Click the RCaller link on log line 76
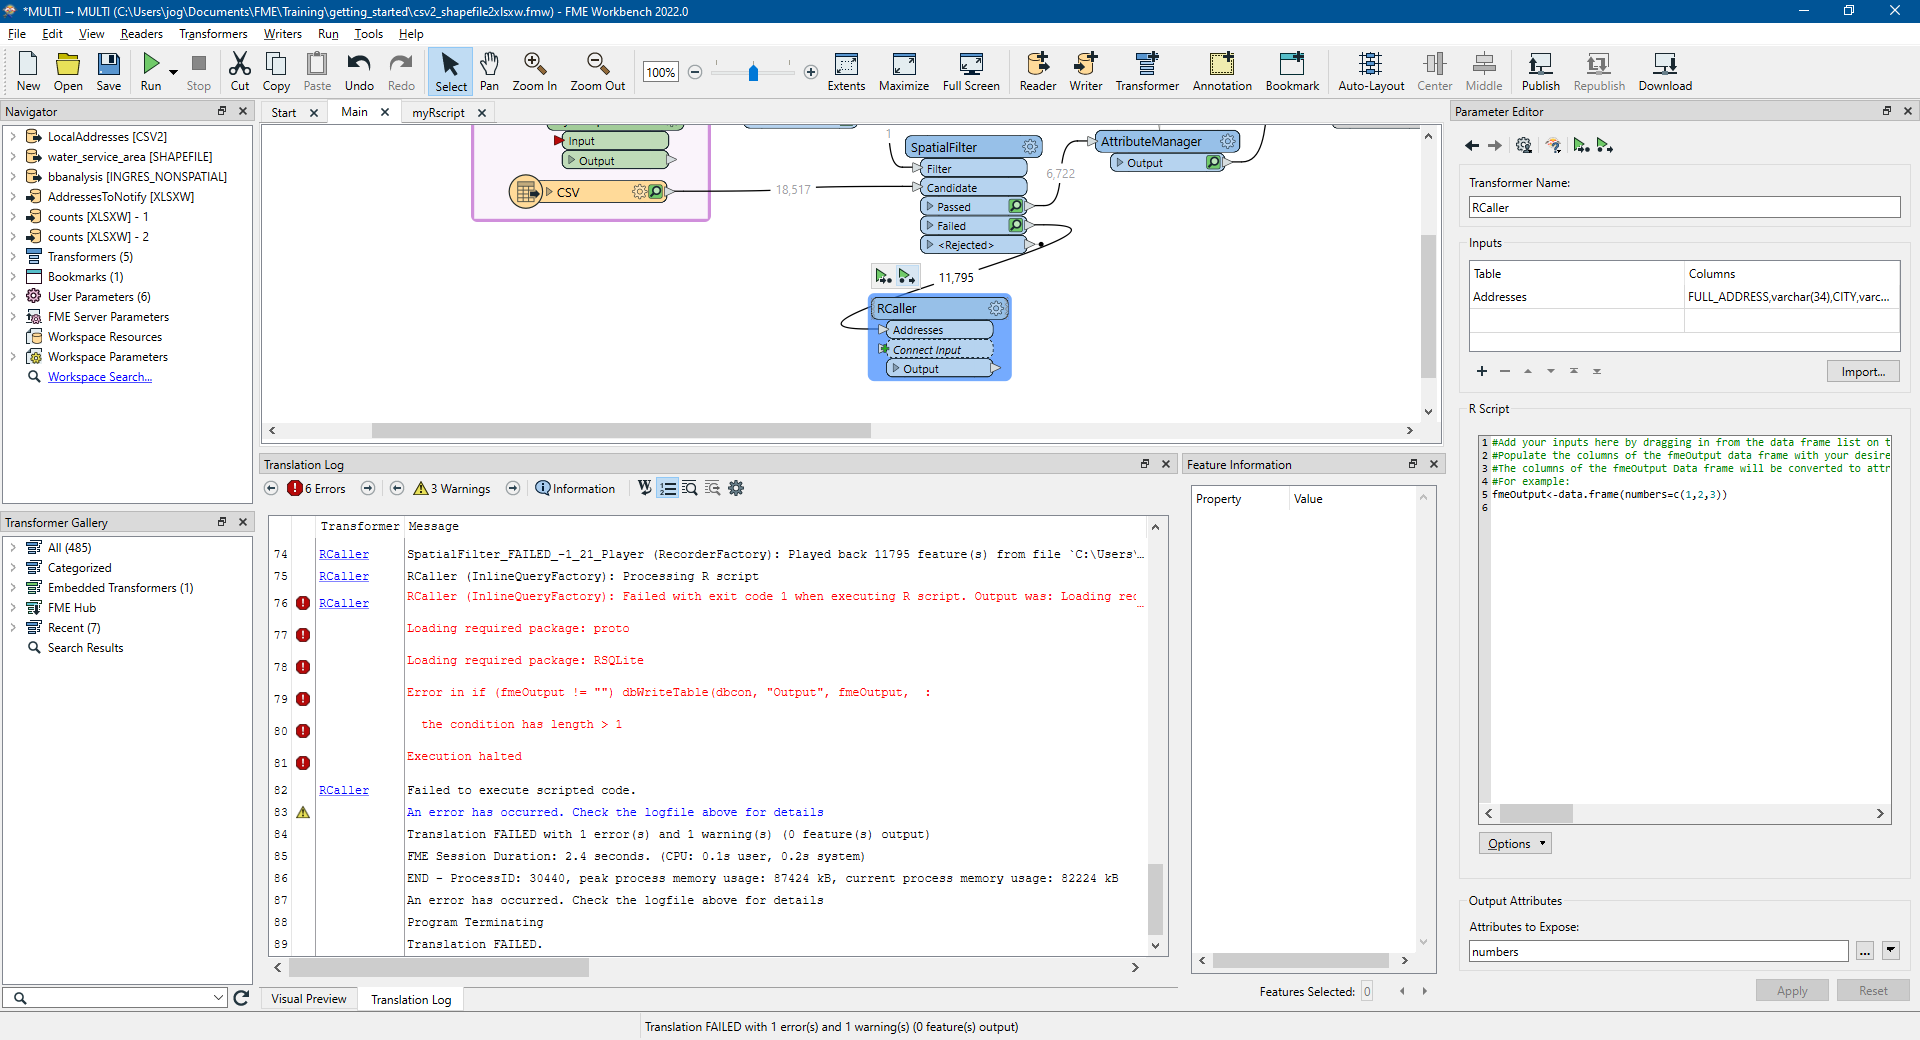Screen dimensions: 1920x1040 [344, 603]
